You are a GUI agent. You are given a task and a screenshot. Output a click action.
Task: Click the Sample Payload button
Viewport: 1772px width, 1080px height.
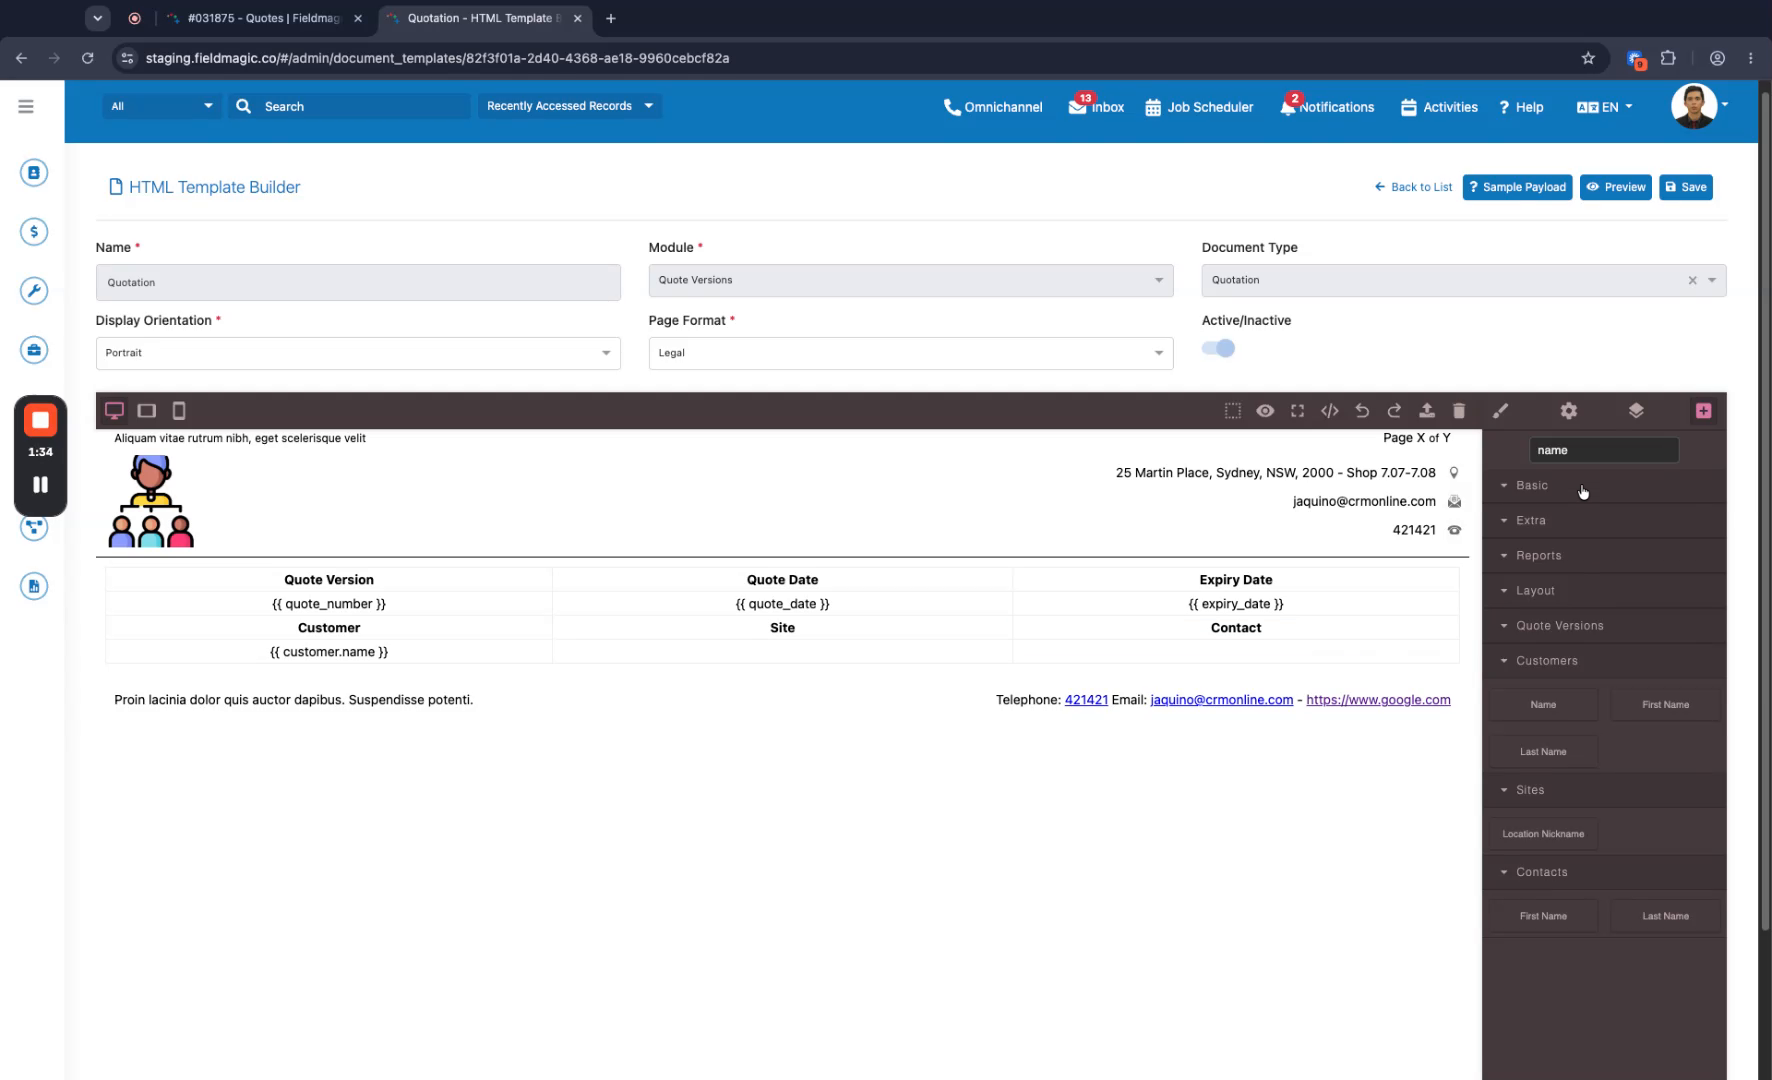[1517, 187]
